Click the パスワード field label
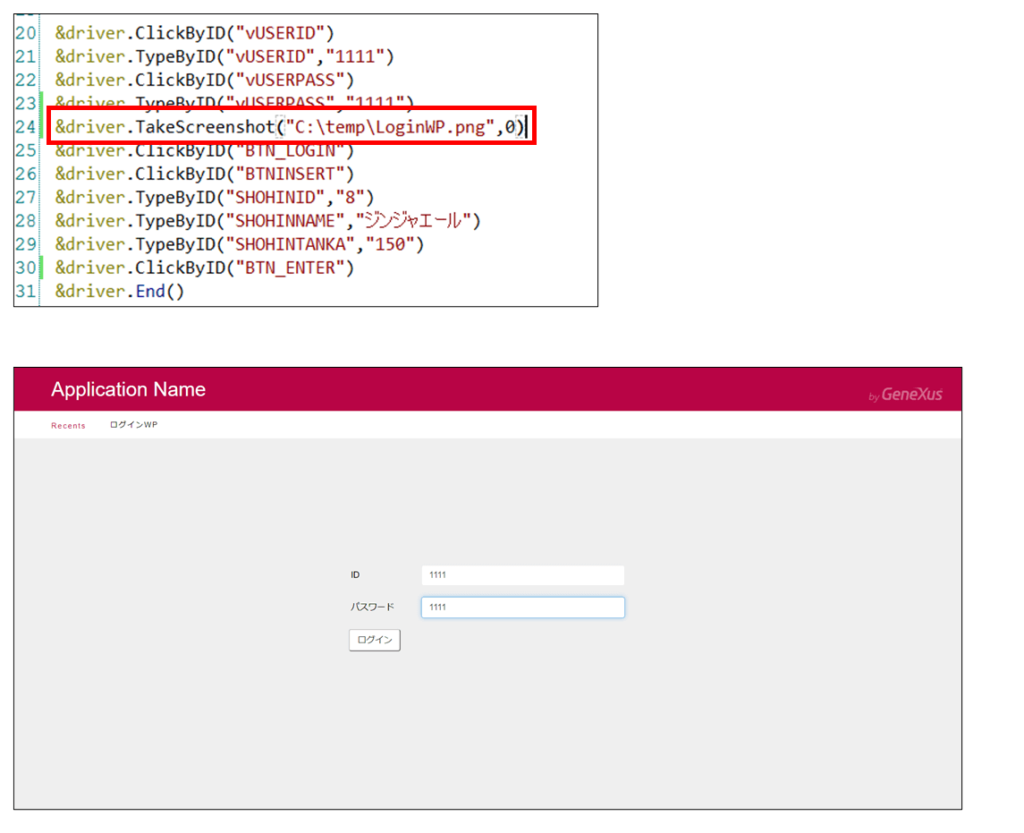The image size is (1024, 833). click(x=372, y=607)
